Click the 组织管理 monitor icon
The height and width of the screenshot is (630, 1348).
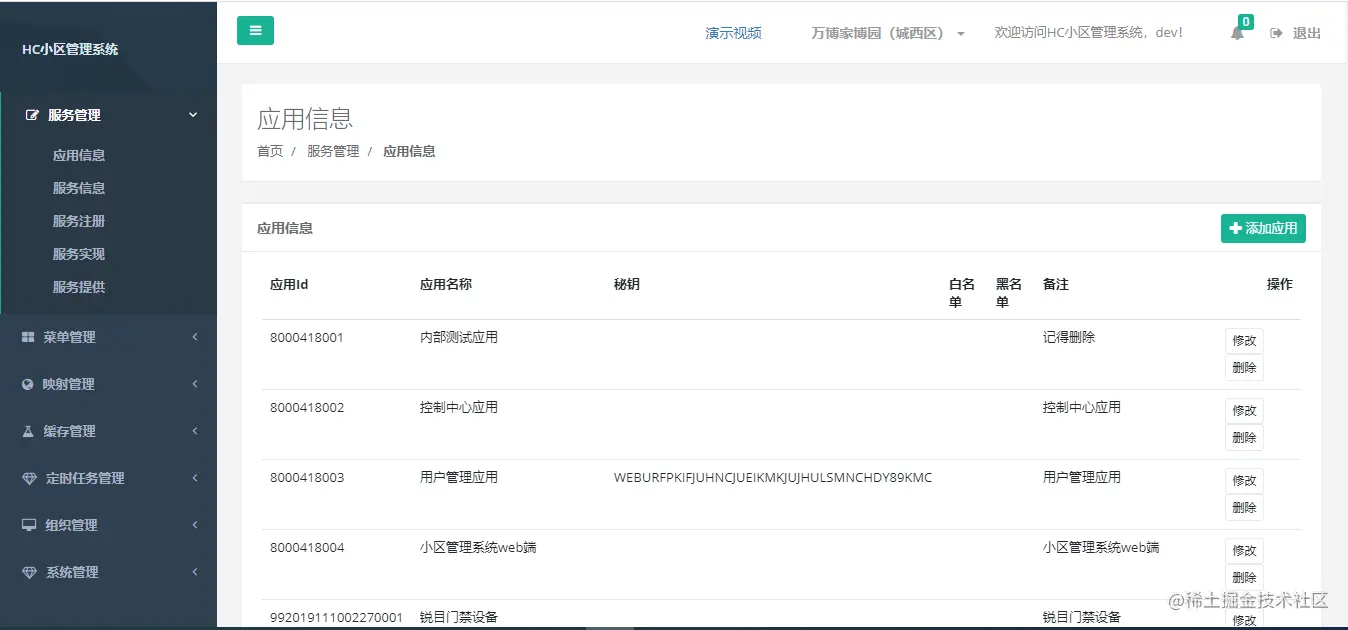[x=29, y=525]
